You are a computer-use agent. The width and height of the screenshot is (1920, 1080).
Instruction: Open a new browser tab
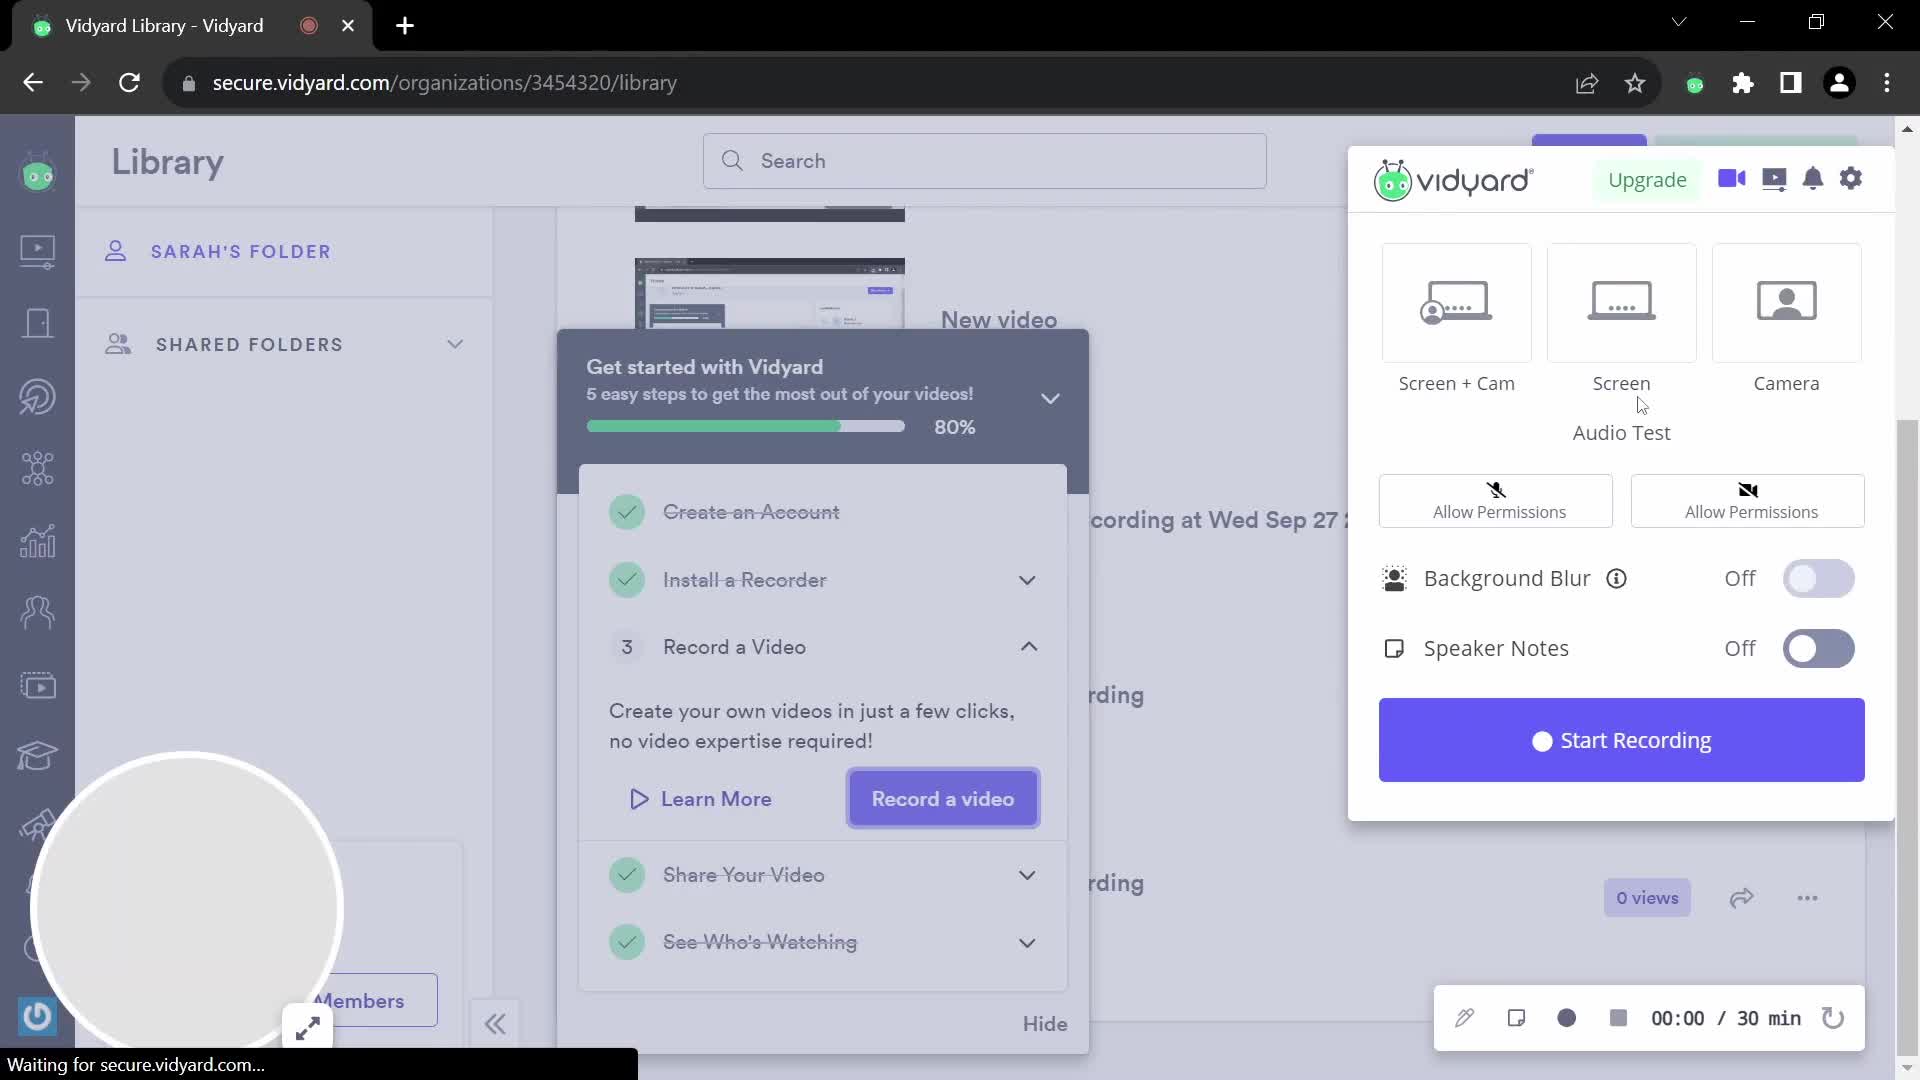click(x=405, y=26)
